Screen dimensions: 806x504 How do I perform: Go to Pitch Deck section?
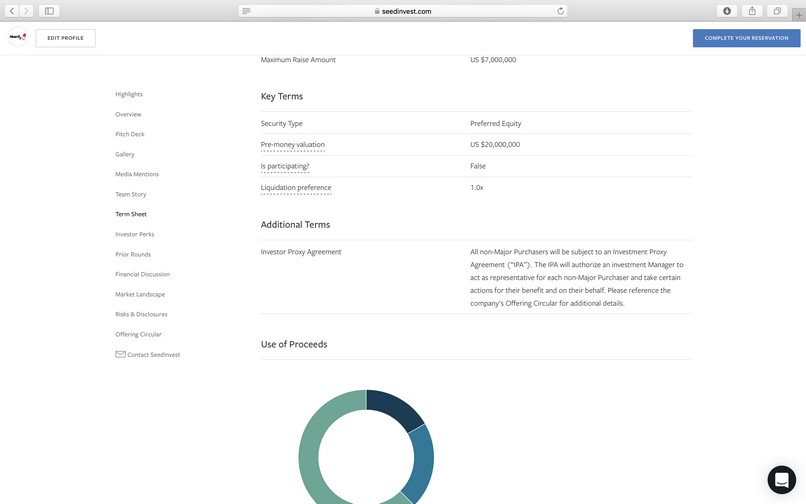coord(129,134)
